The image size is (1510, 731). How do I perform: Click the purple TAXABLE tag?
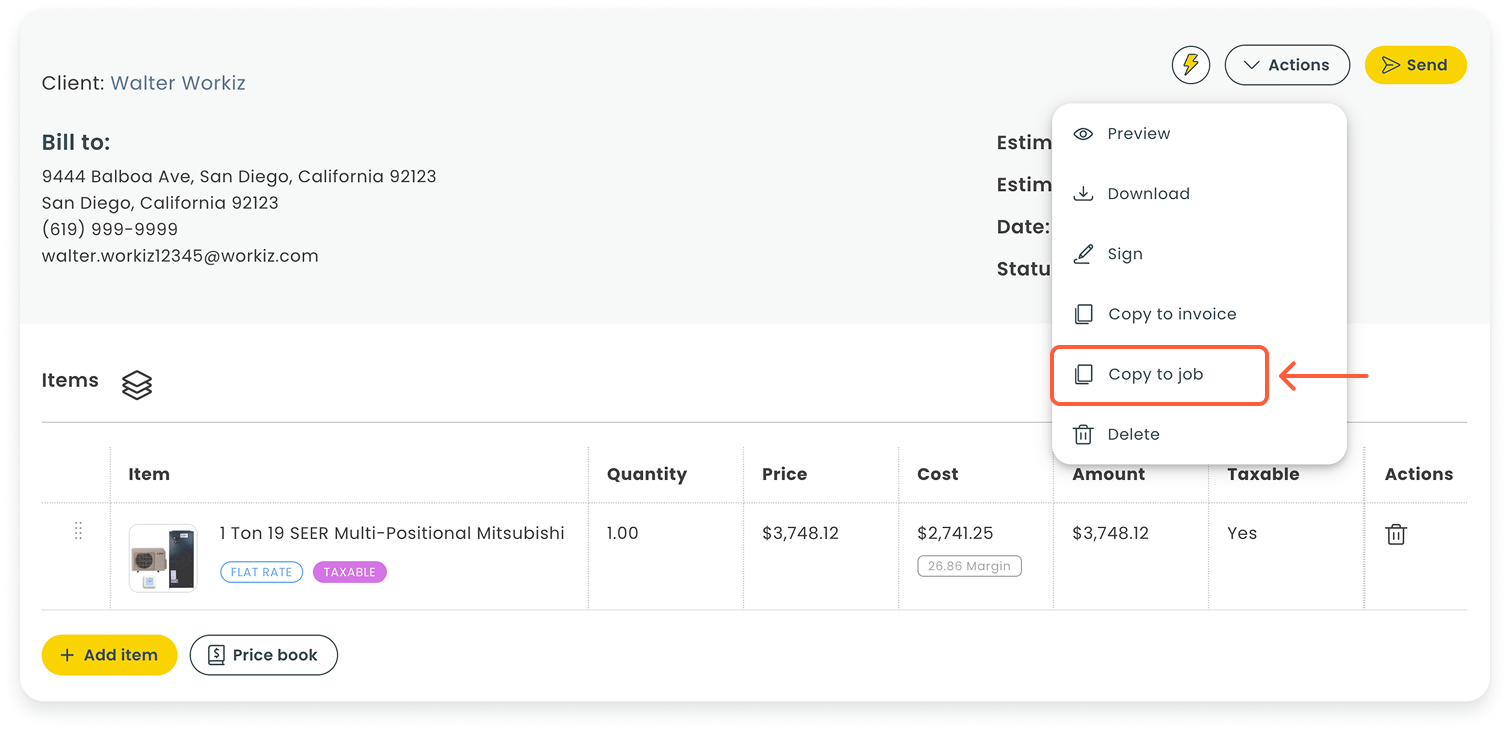tap(349, 572)
